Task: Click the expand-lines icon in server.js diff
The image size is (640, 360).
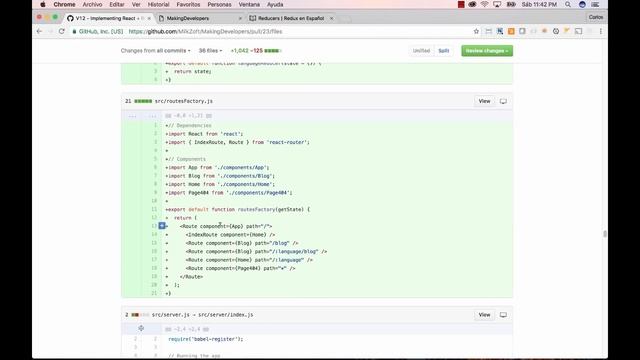Action: pyautogui.click(x=141, y=328)
